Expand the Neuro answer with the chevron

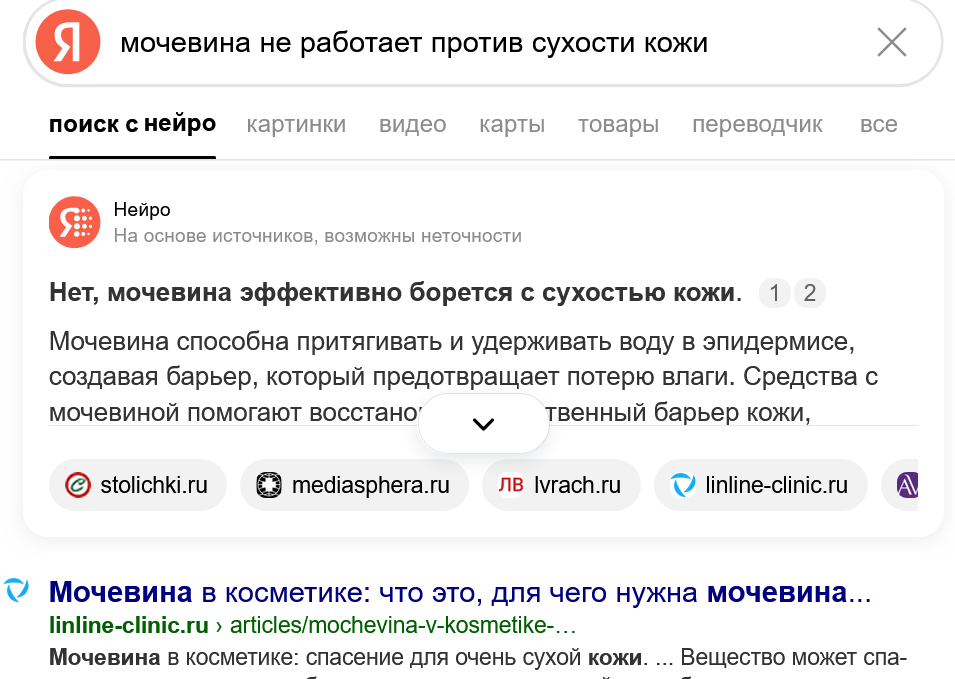coord(484,424)
